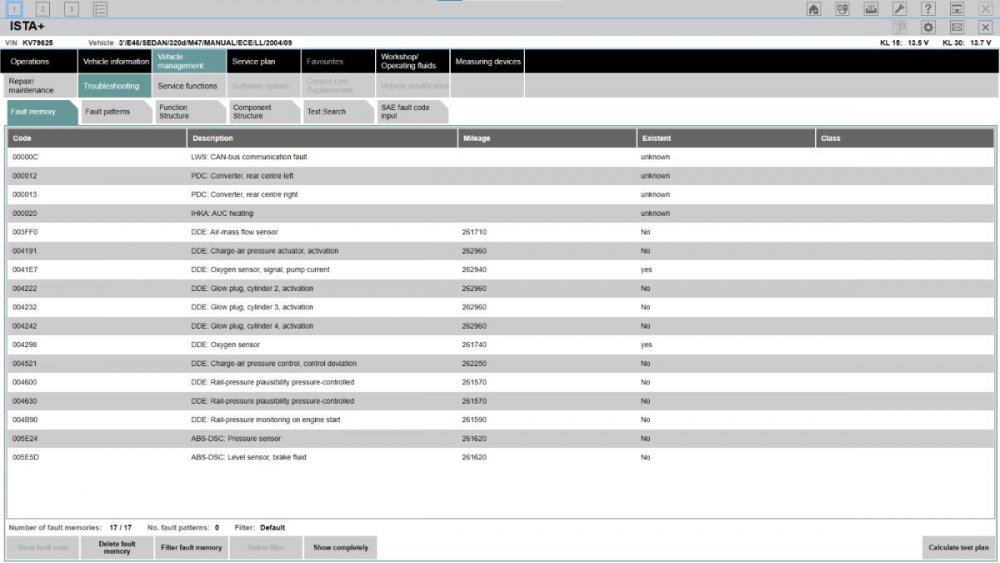Switch to the Text Search tab
The height and width of the screenshot is (563, 1000).
338,112
